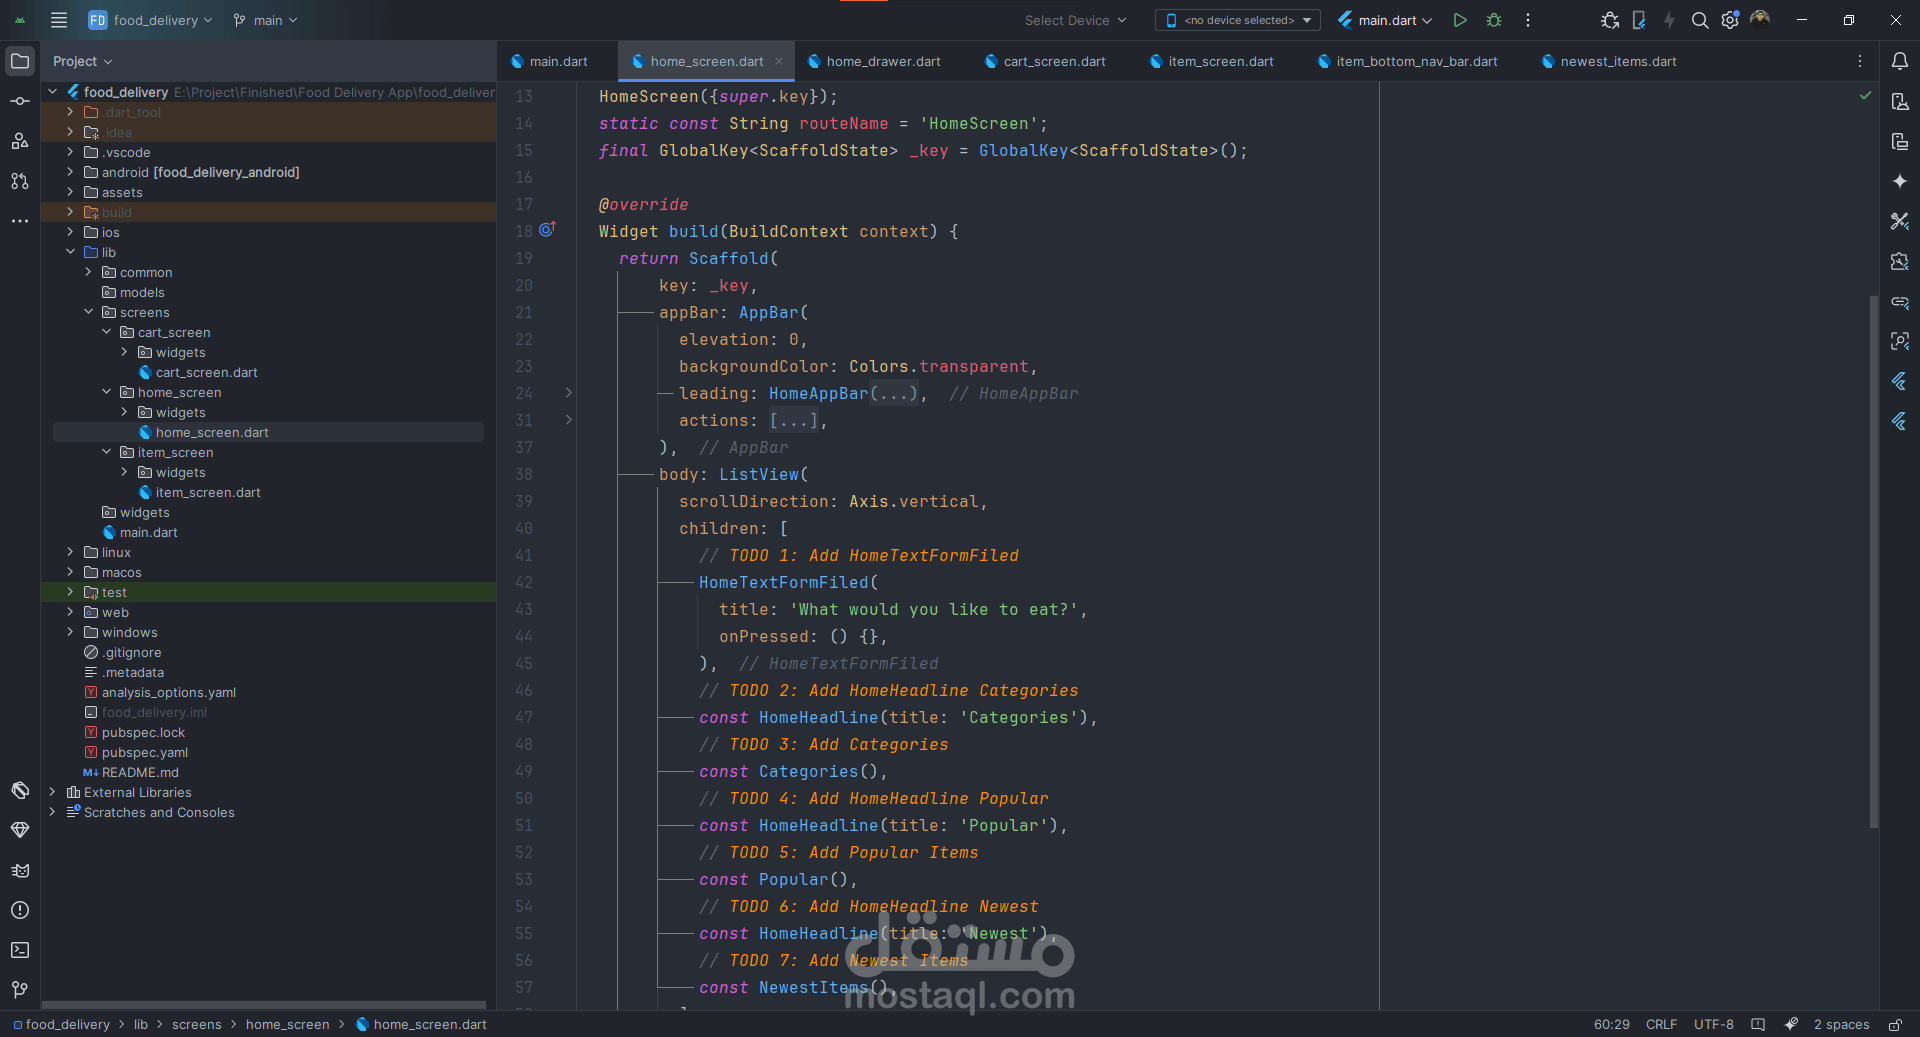The image size is (1920, 1037).
Task: Click the 2 spaces indent button
Action: click(1841, 1024)
